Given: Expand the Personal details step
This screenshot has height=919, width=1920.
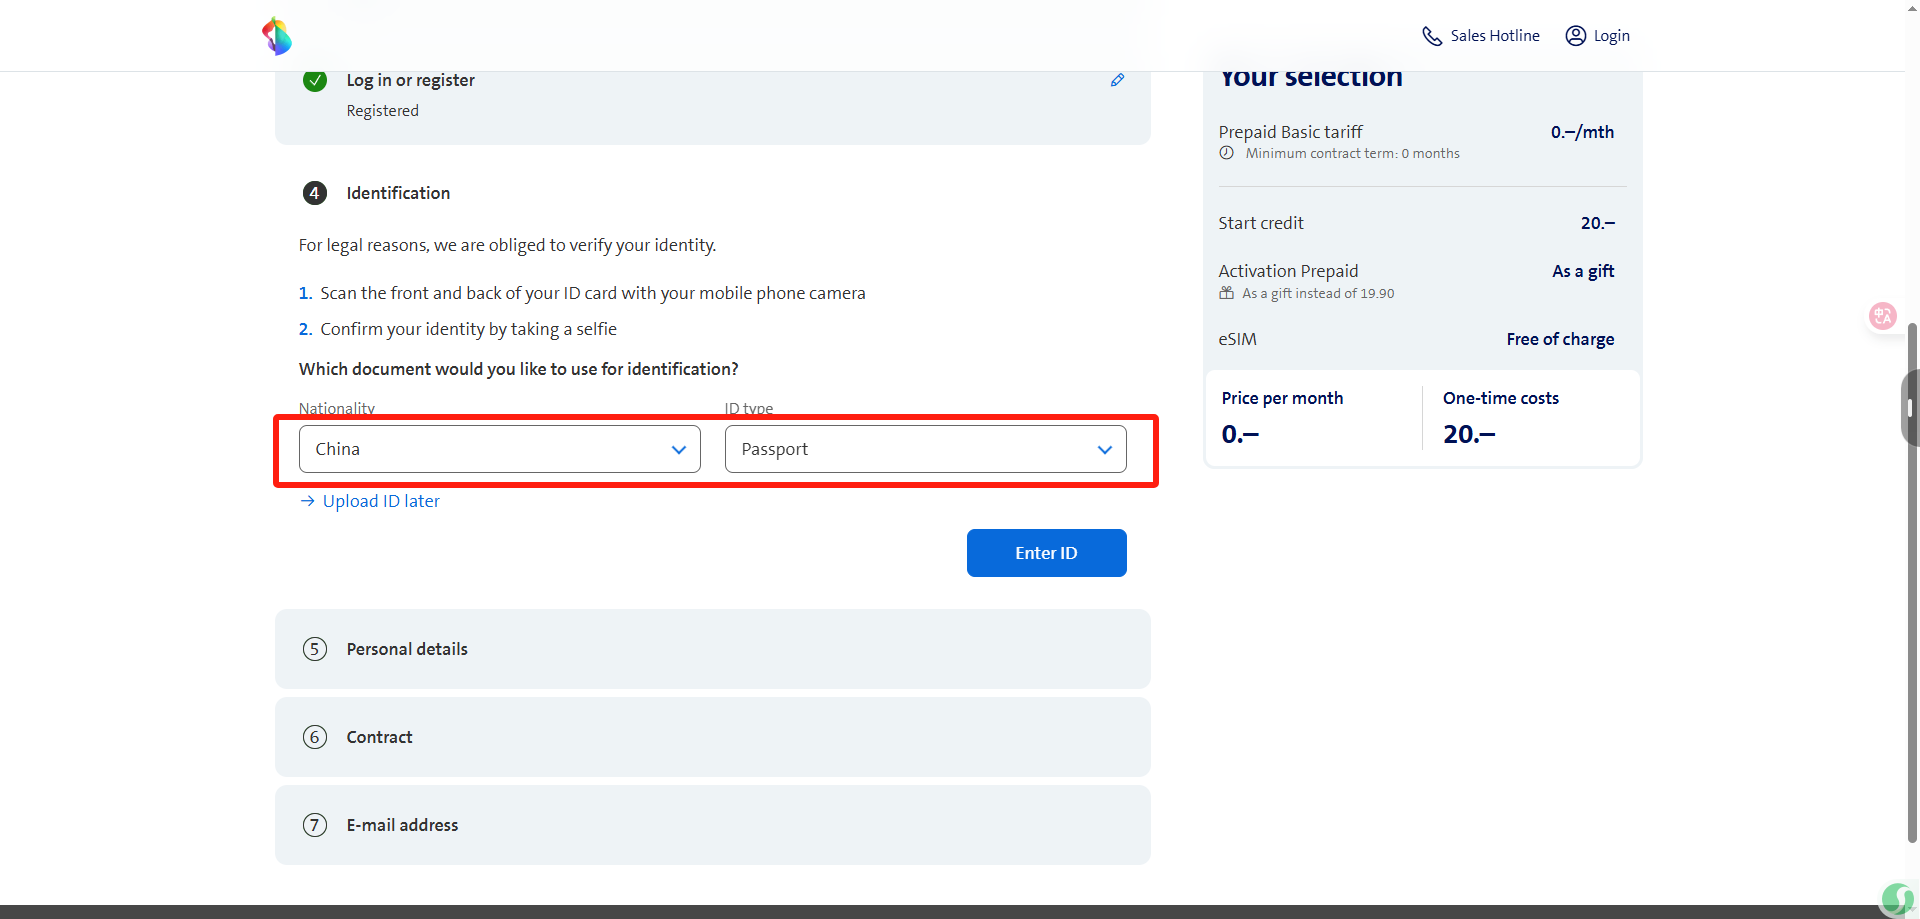Looking at the screenshot, I should 713,649.
